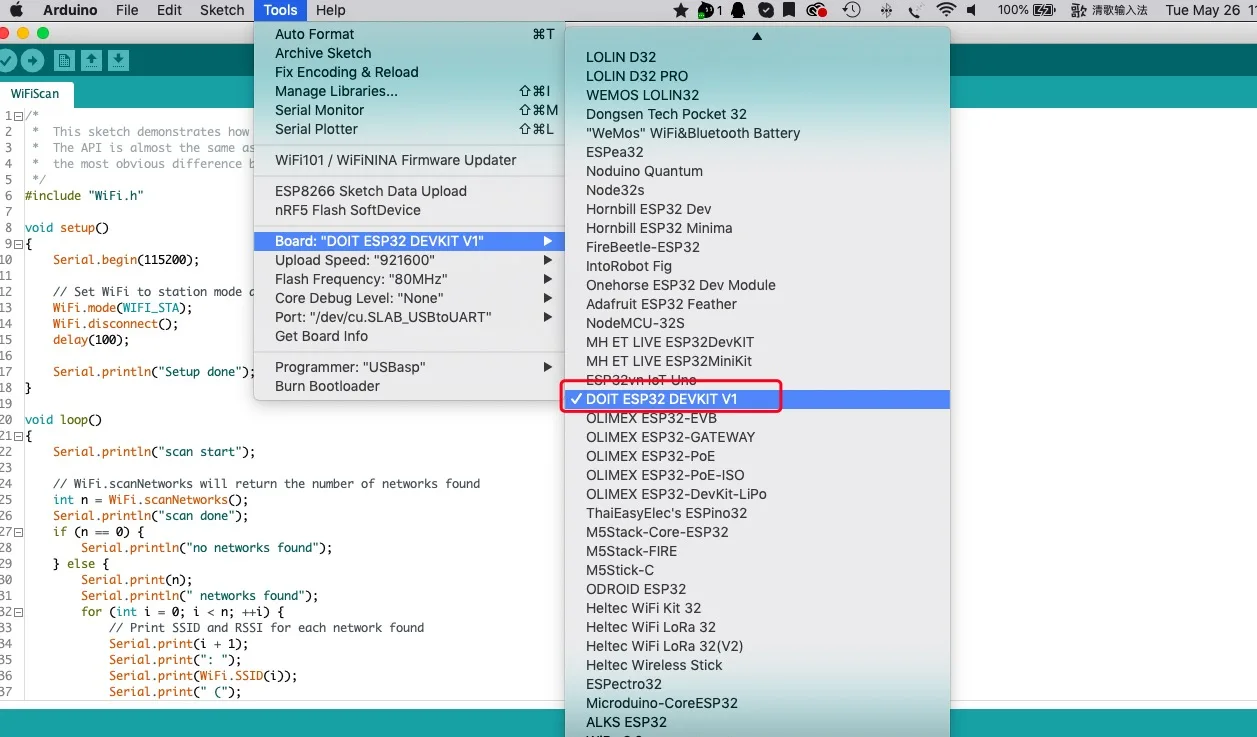This screenshot has width=1257, height=737.
Task: Click the Verify checkmark toolbar button
Action: [6, 61]
